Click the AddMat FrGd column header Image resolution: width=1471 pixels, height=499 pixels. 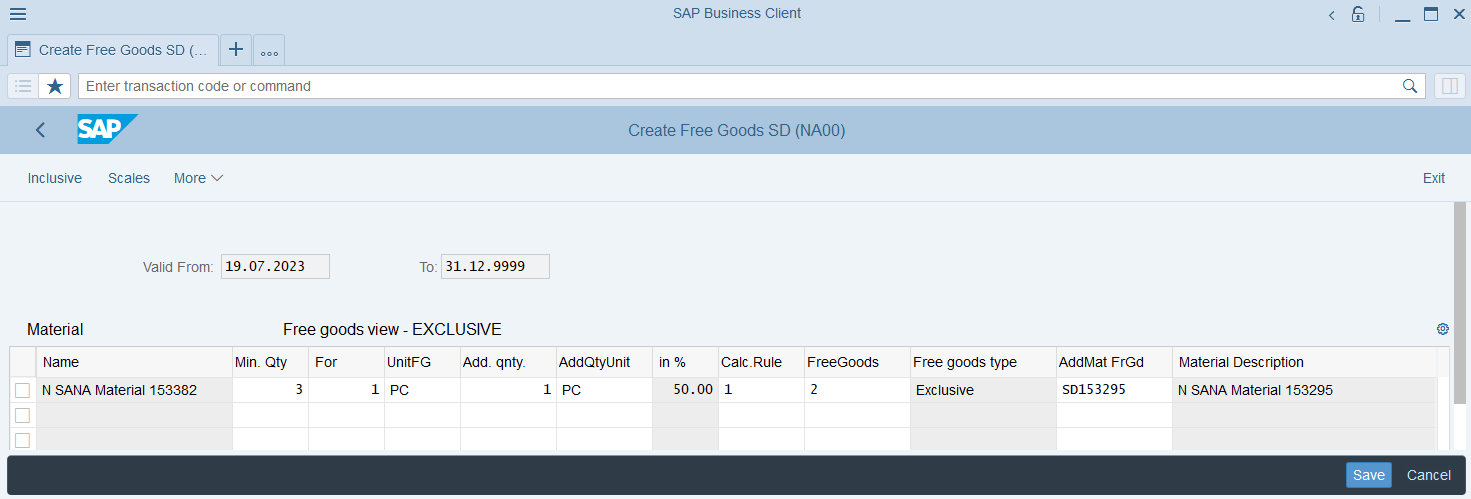1114,362
